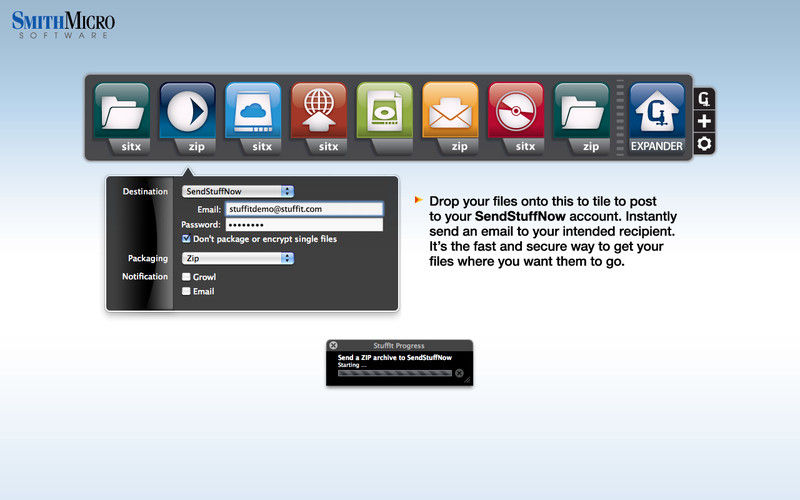Click the Email address input field
The width and height of the screenshot is (800, 500).
[x=304, y=209]
